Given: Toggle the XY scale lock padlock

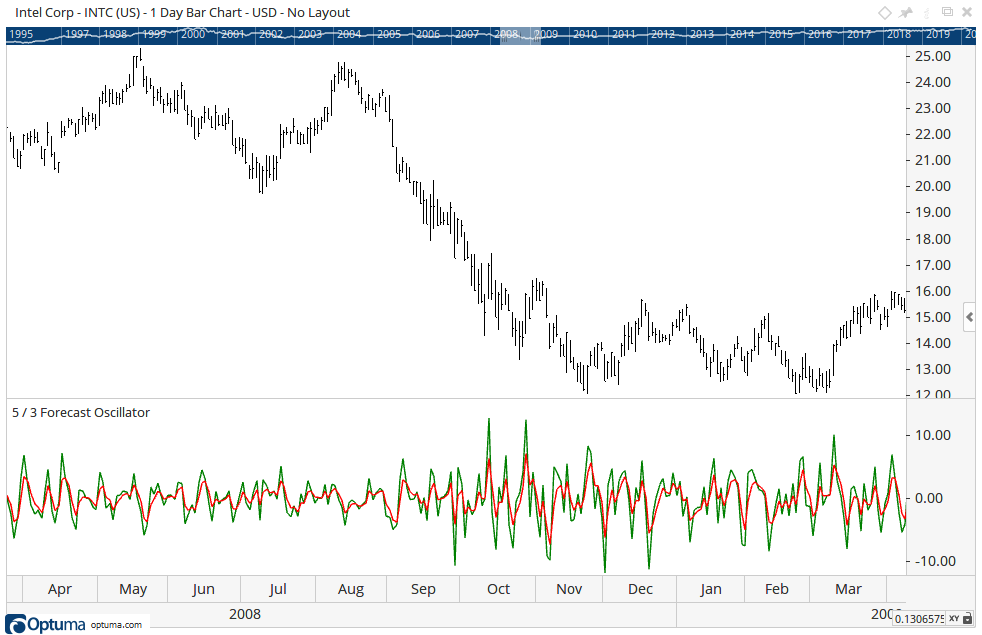Looking at the screenshot, I should [x=967, y=618].
